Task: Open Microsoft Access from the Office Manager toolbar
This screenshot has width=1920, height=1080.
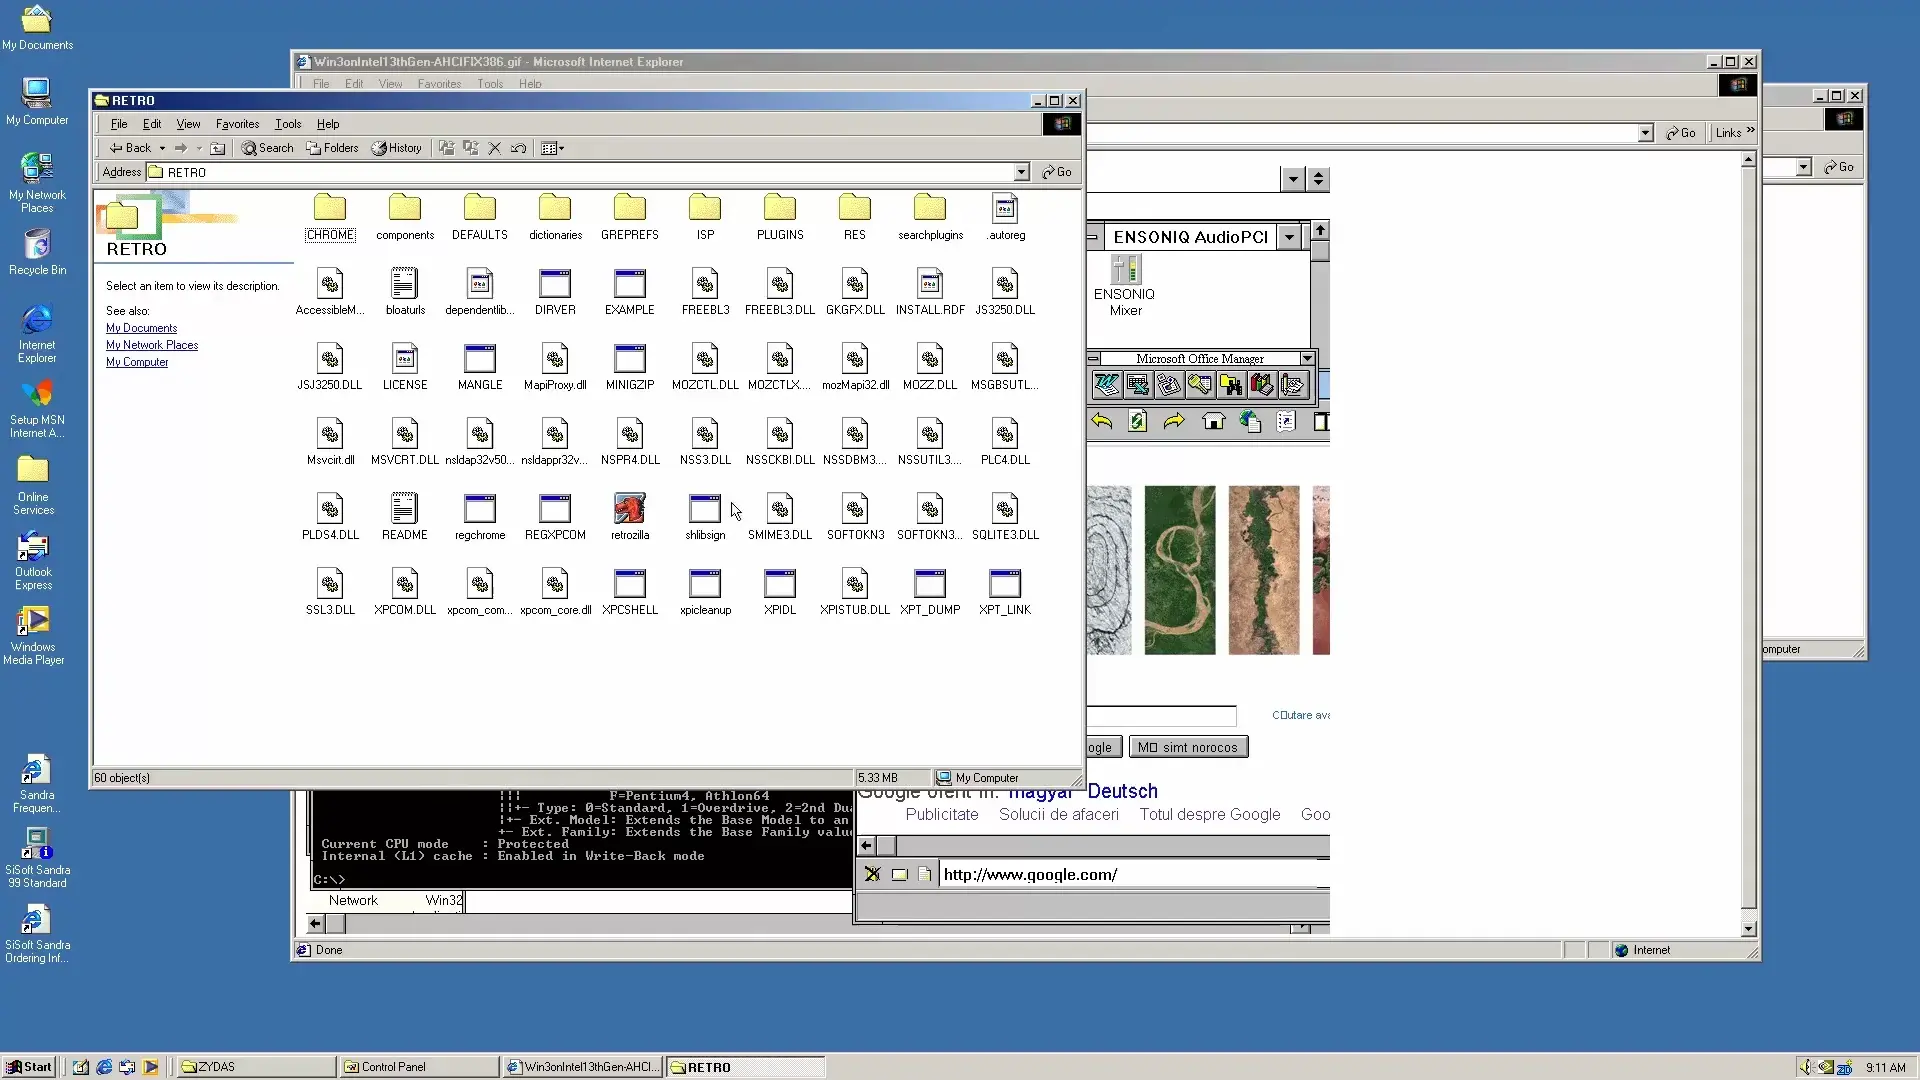Action: coord(1200,385)
